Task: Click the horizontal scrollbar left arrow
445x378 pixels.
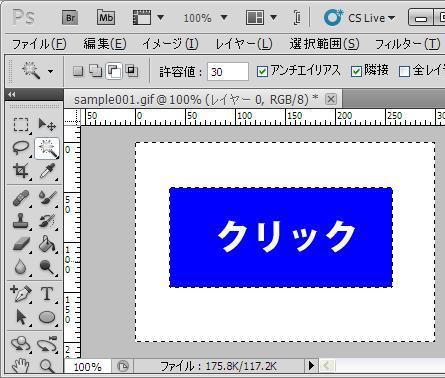Action: [x=326, y=366]
